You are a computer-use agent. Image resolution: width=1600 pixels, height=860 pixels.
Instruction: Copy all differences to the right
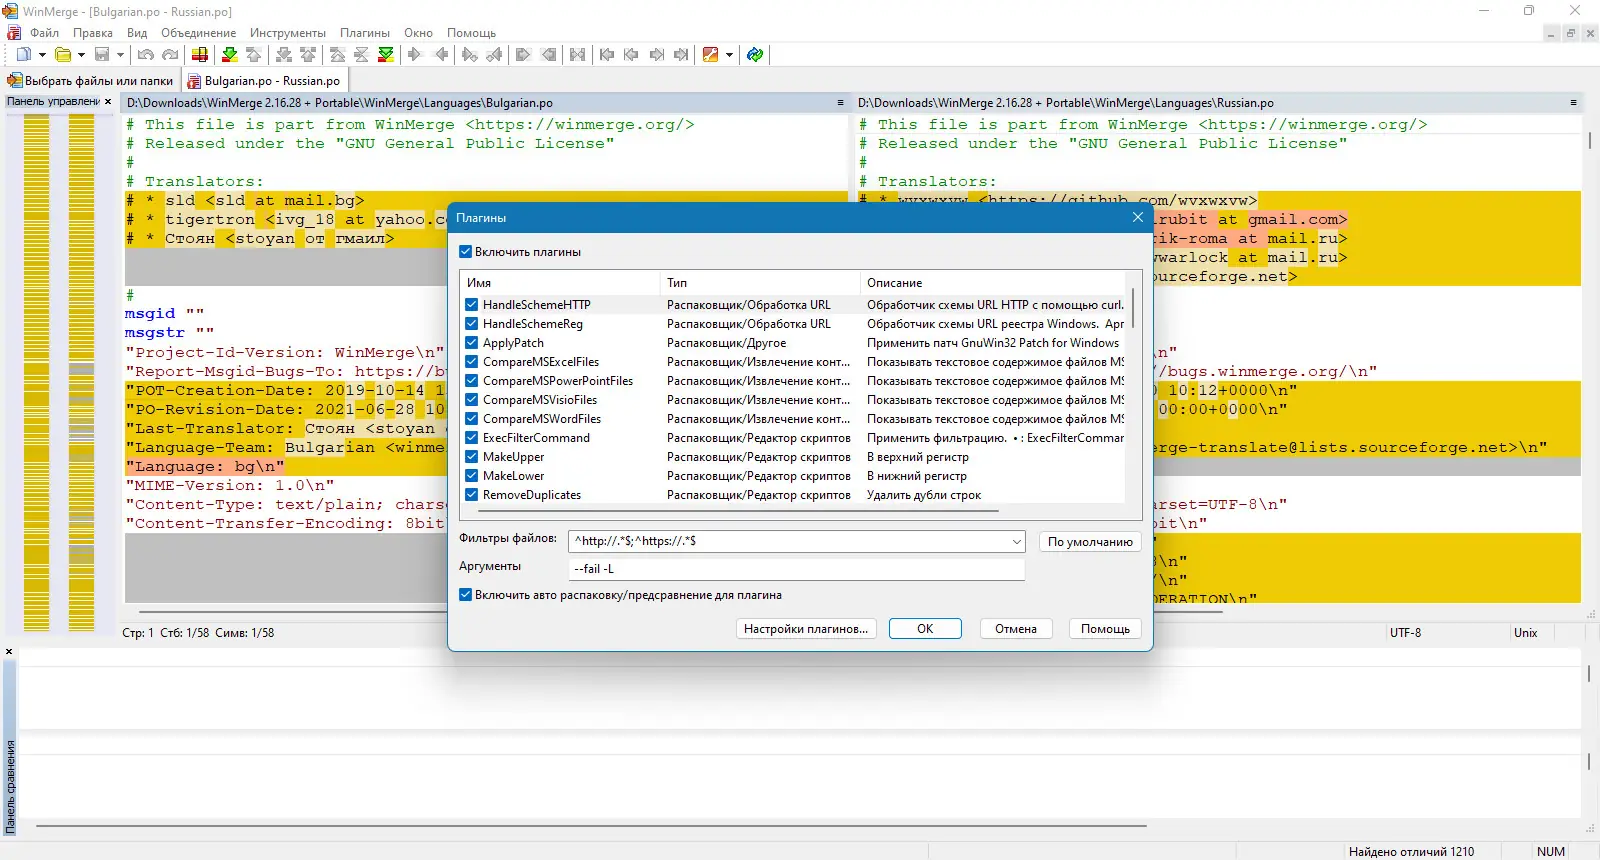[x=523, y=55]
